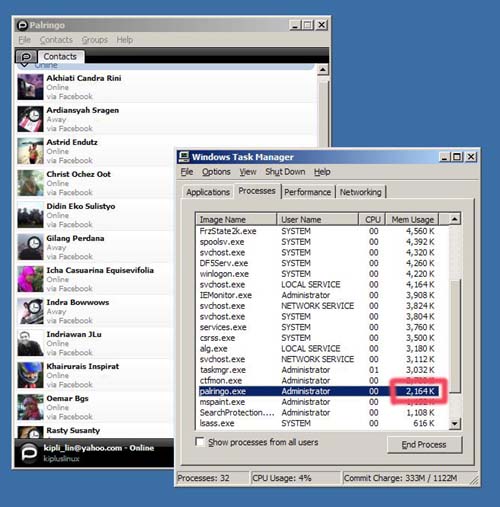Open the Palringo File menu
The image size is (500, 507).
coord(24,40)
